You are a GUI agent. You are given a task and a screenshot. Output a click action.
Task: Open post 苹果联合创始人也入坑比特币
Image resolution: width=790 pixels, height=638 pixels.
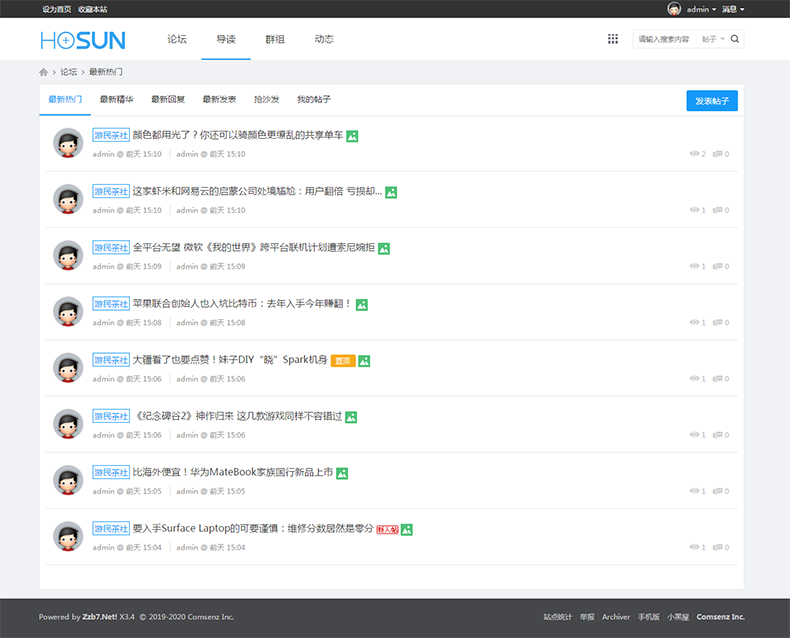pyautogui.click(x=242, y=304)
